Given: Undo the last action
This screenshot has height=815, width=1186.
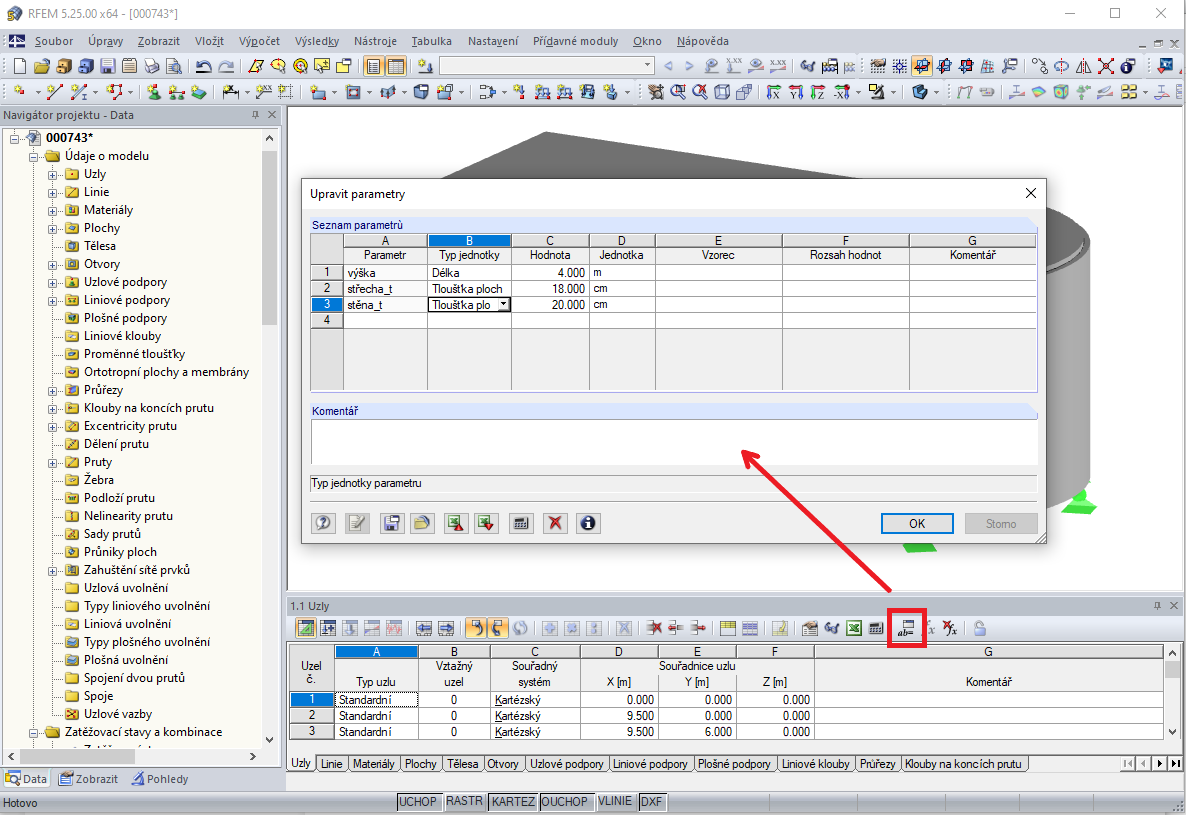Looking at the screenshot, I should pyautogui.click(x=203, y=67).
